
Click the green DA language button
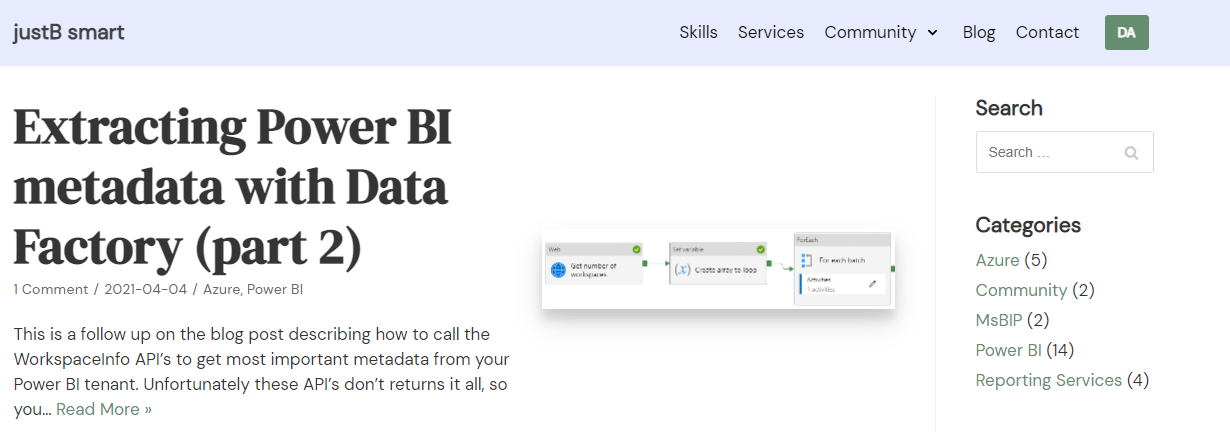tap(1126, 32)
